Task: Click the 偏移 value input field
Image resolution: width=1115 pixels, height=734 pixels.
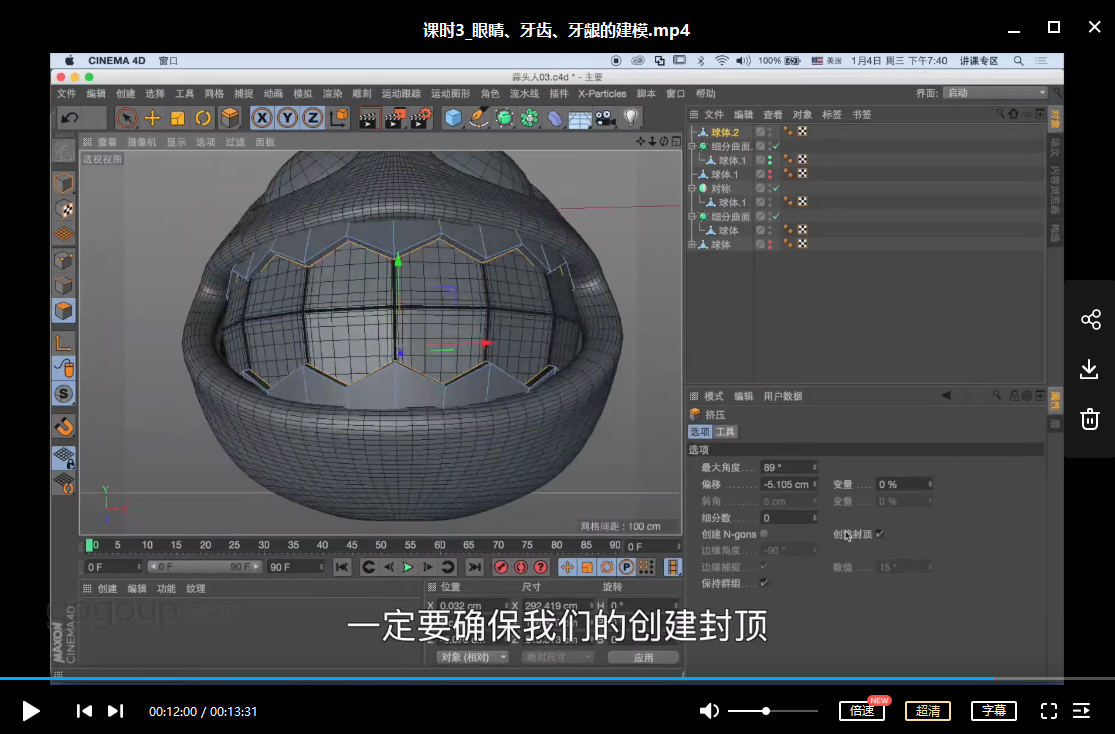Action: click(x=788, y=485)
